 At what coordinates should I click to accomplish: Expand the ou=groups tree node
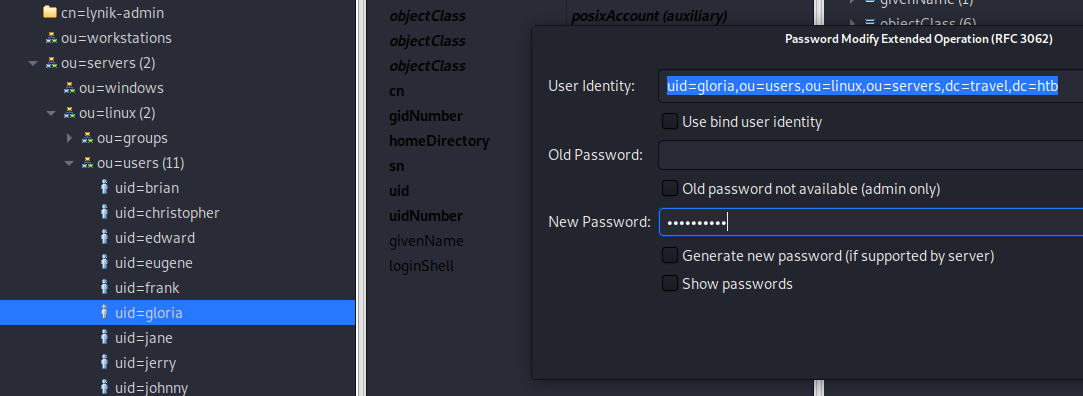(x=69, y=138)
